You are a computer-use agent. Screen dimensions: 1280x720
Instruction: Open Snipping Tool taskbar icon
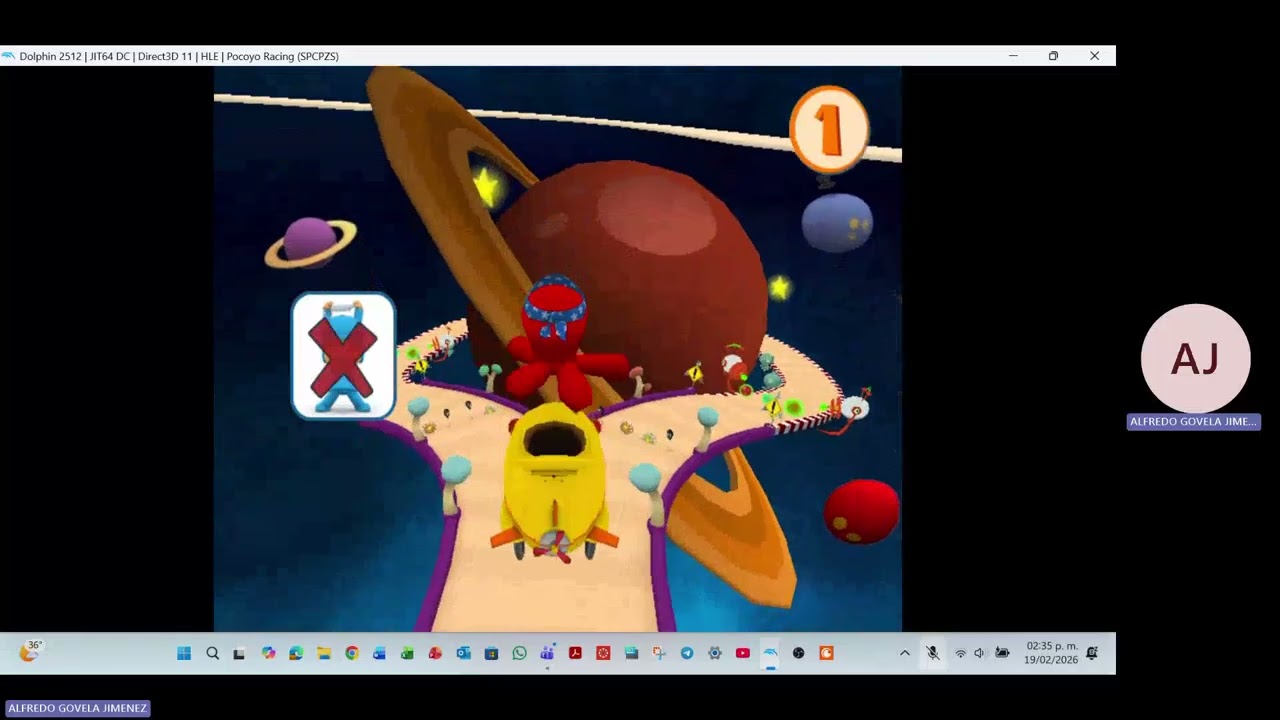pyautogui.click(x=659, y=653)
